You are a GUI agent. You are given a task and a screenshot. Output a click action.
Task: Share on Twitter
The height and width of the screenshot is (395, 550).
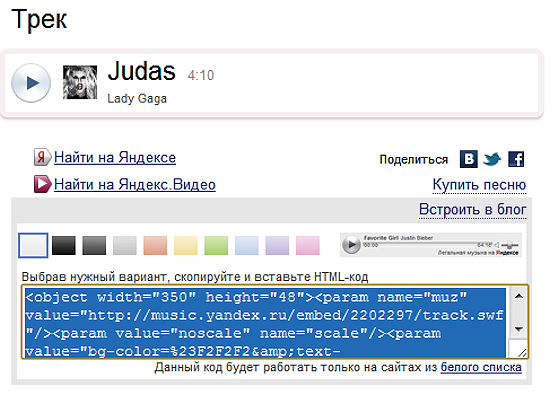[492, 159]
